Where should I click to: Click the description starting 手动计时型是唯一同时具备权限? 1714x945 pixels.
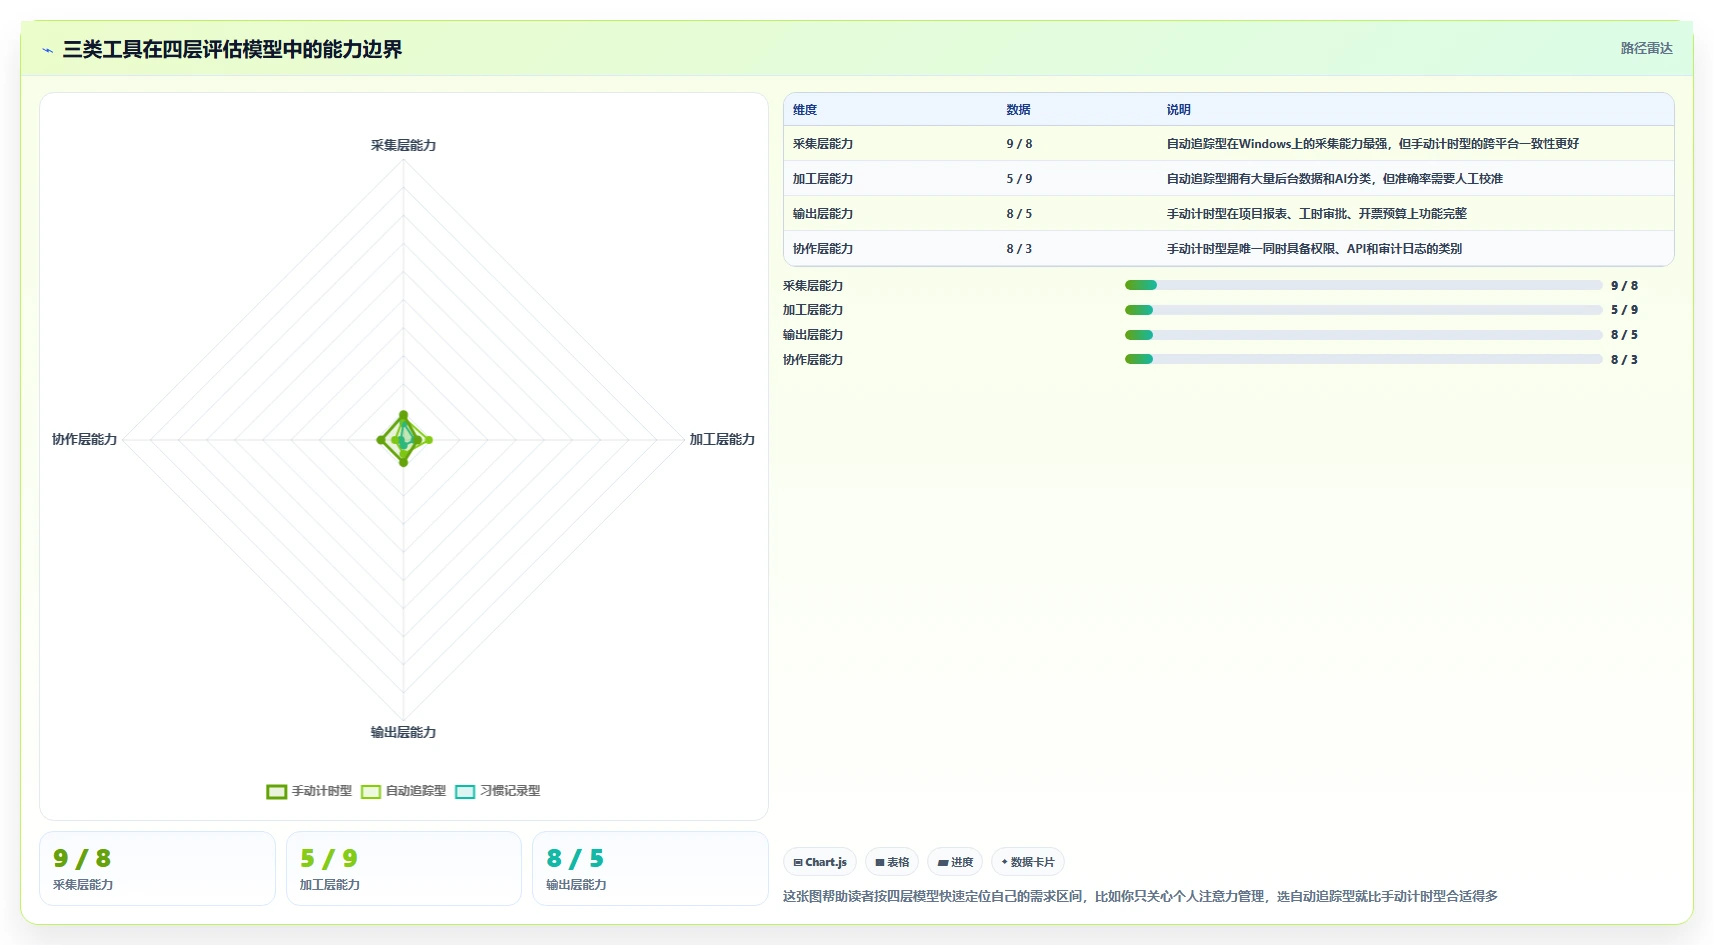click(1314, 249)
